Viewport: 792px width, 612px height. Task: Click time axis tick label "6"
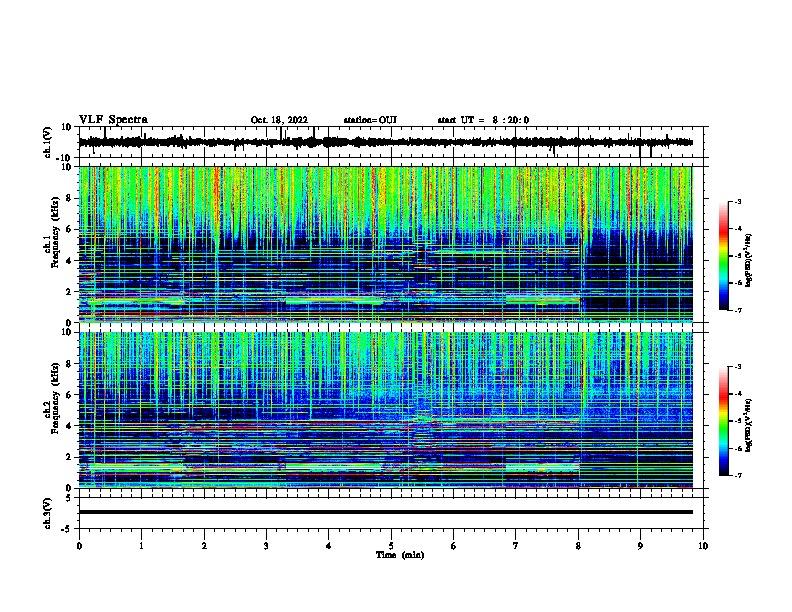click(454, 546)
